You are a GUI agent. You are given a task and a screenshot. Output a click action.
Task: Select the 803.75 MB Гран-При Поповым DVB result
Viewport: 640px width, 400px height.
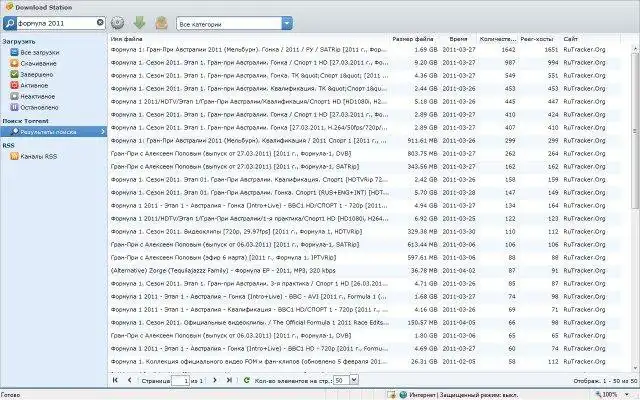coord(365,153)
